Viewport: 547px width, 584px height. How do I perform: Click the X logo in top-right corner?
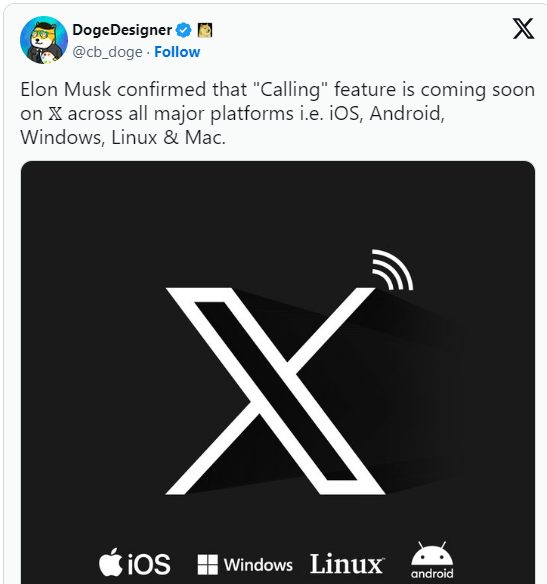click(523, 29)
